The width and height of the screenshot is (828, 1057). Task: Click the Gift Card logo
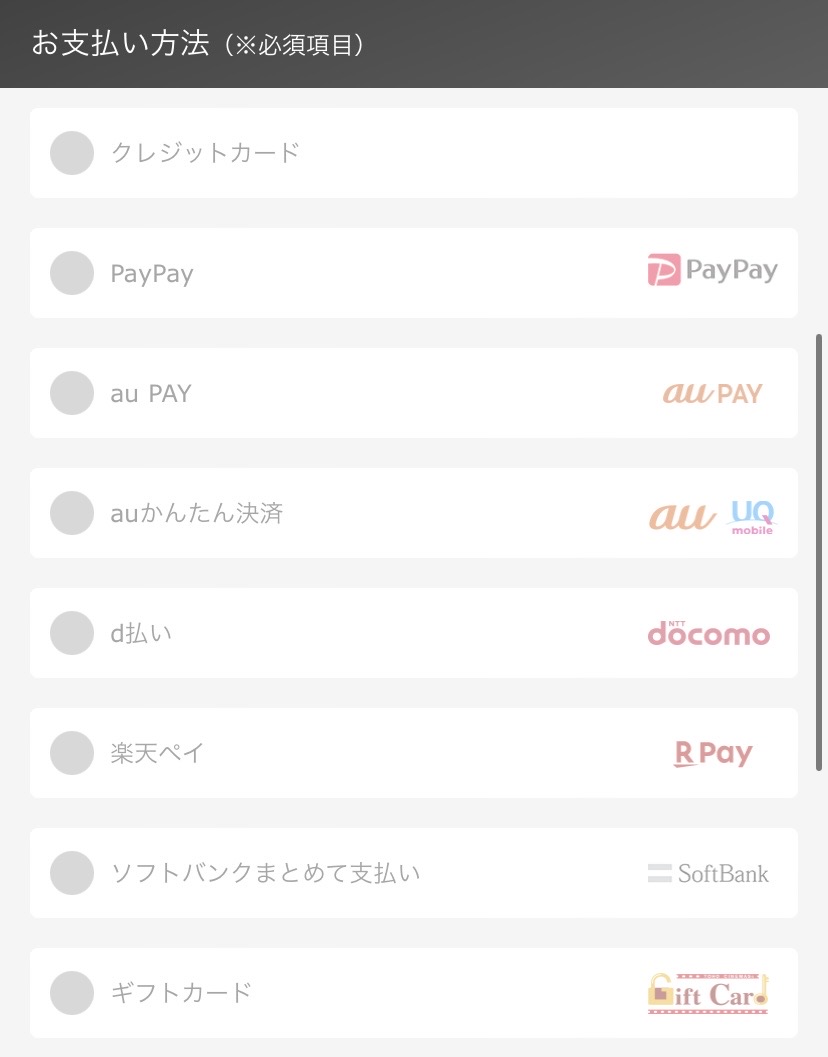point(708,994)
